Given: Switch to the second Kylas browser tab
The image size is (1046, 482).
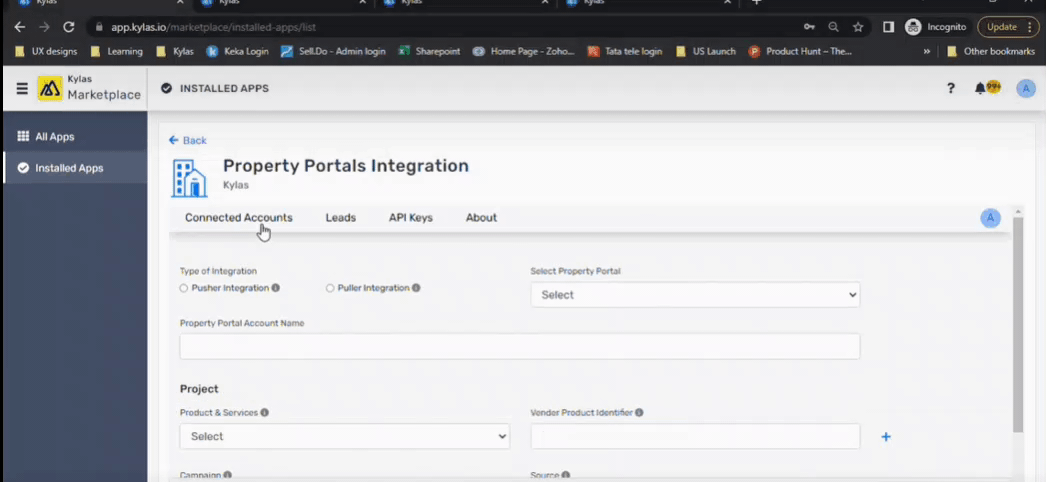Looking at the screenshot, I should tap(285, 3).
